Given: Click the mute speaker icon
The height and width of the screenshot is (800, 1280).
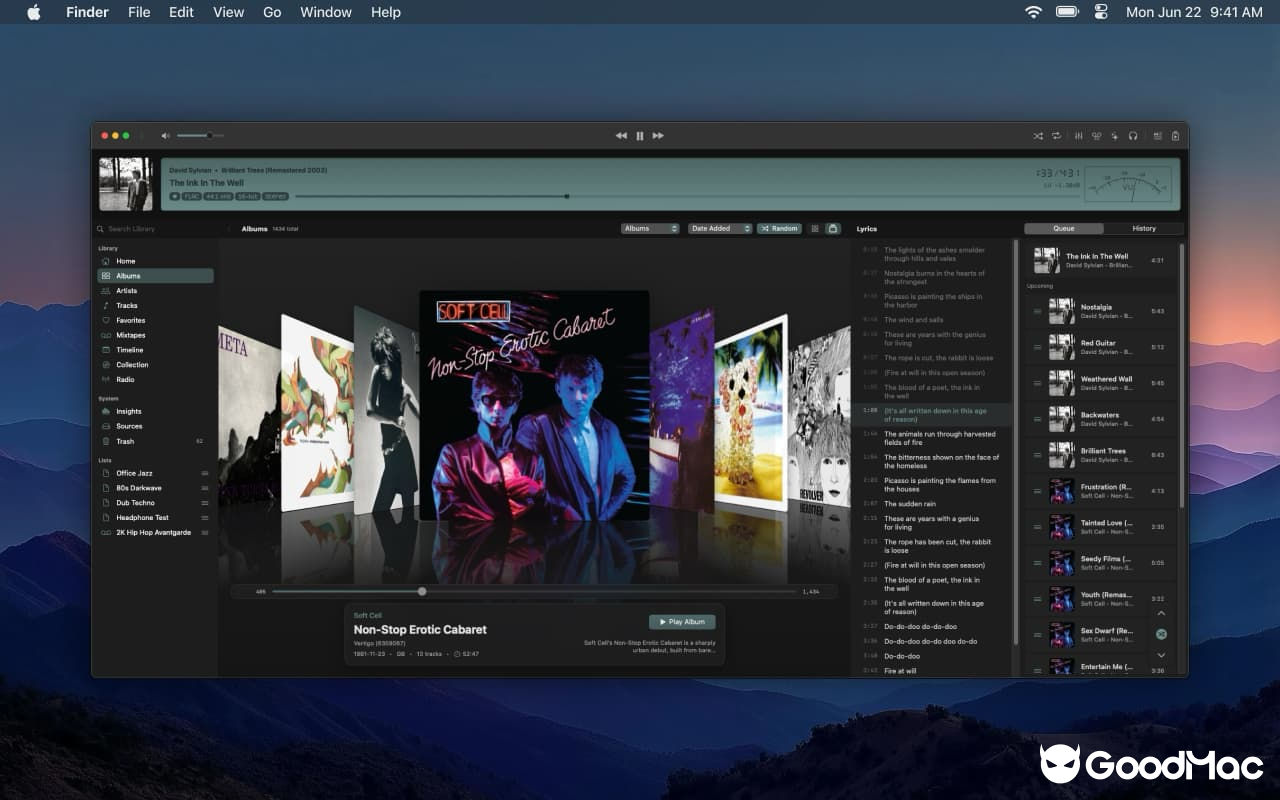Looking at the screenshot, I should [x=166, y=135].
